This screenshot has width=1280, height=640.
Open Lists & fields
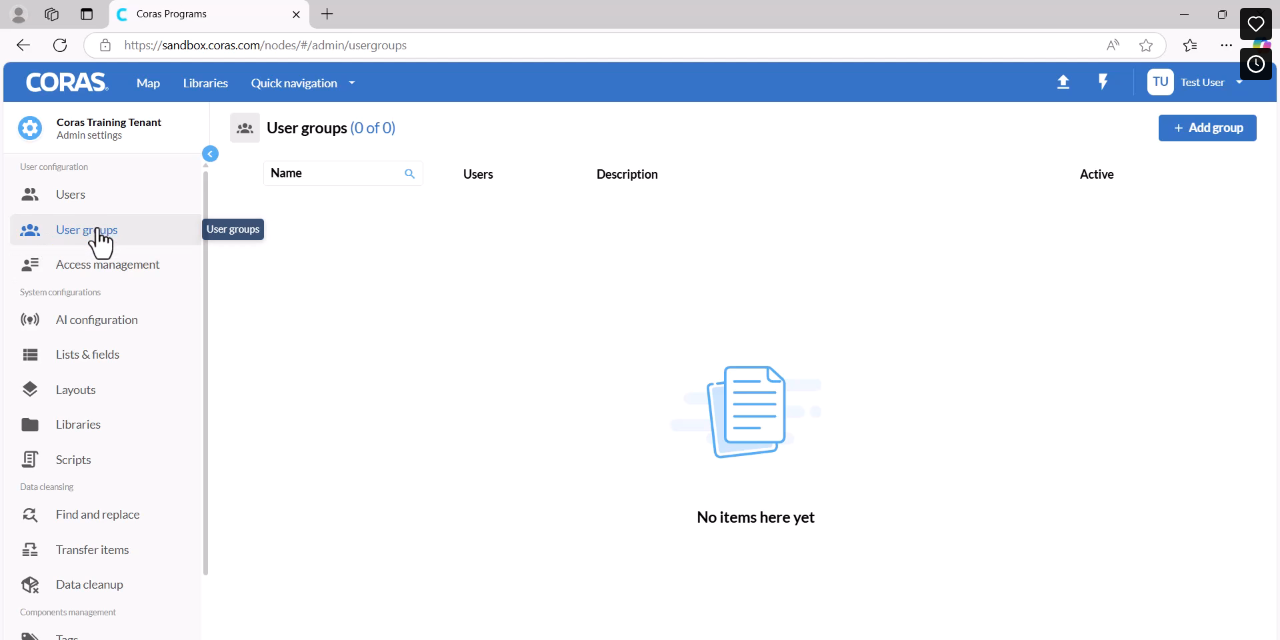tap(87, 355)
